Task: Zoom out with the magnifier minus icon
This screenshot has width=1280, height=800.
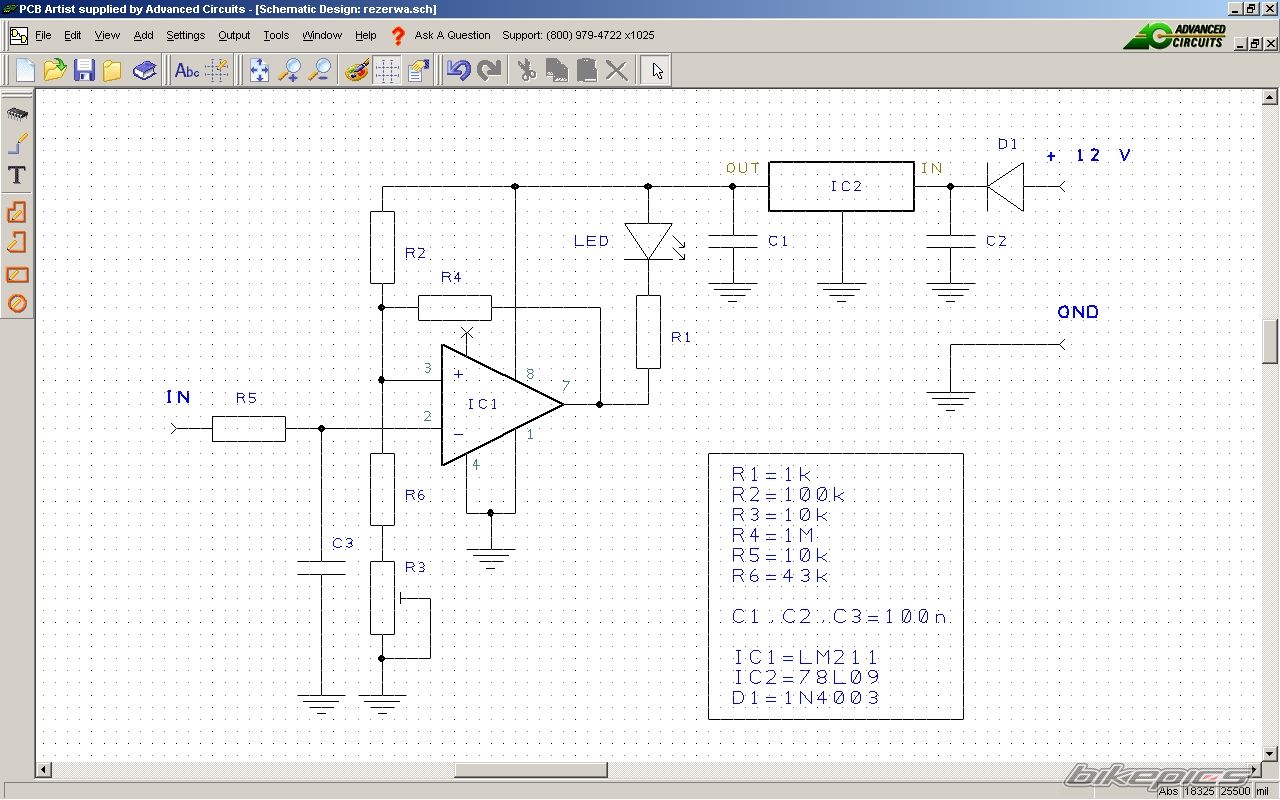Action: (320, 70)
